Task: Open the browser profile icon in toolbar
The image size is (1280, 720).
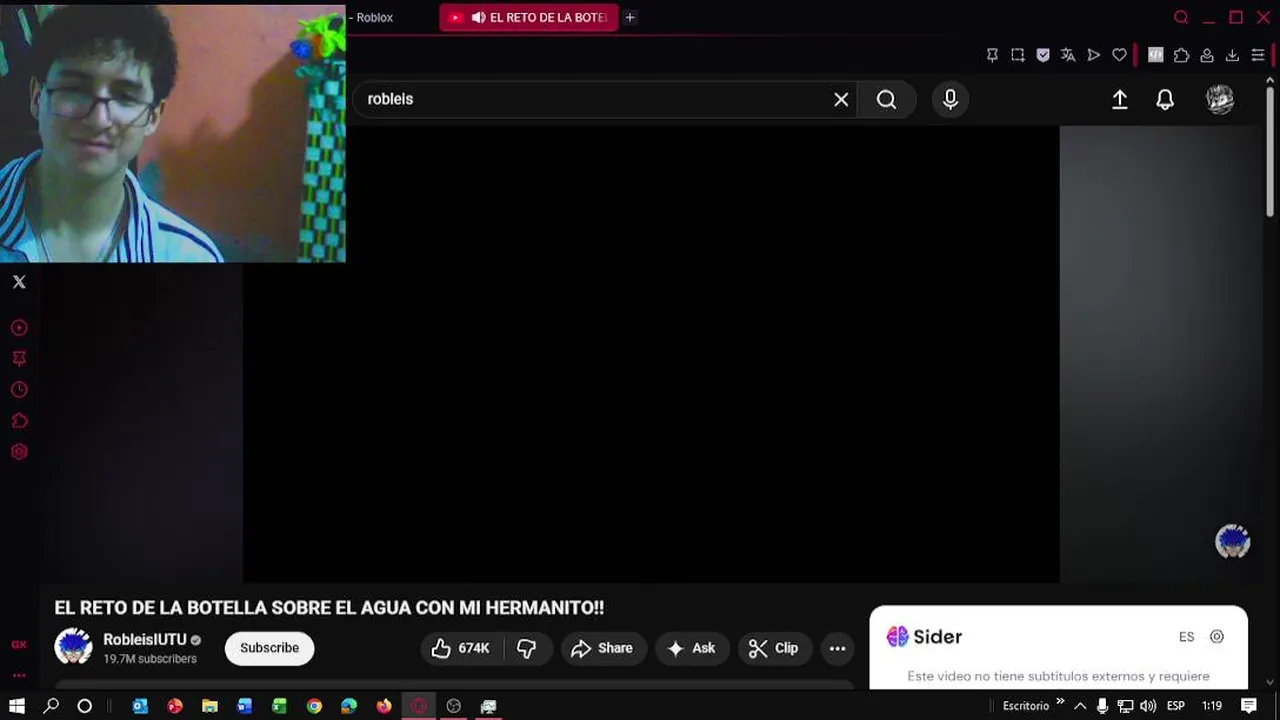Action: pos(1207,55)
